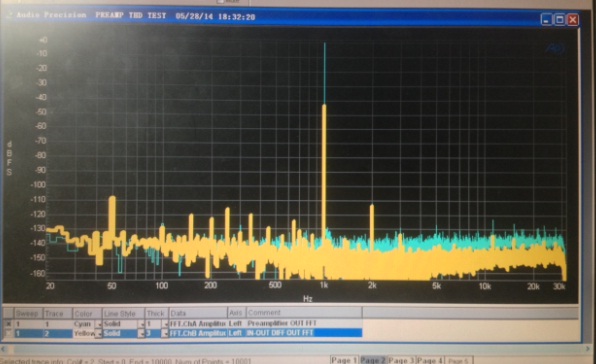Click Trace number 1 cell
Image resolution: width=596 pixels, height=364 pixels.
tap(57, 324)
